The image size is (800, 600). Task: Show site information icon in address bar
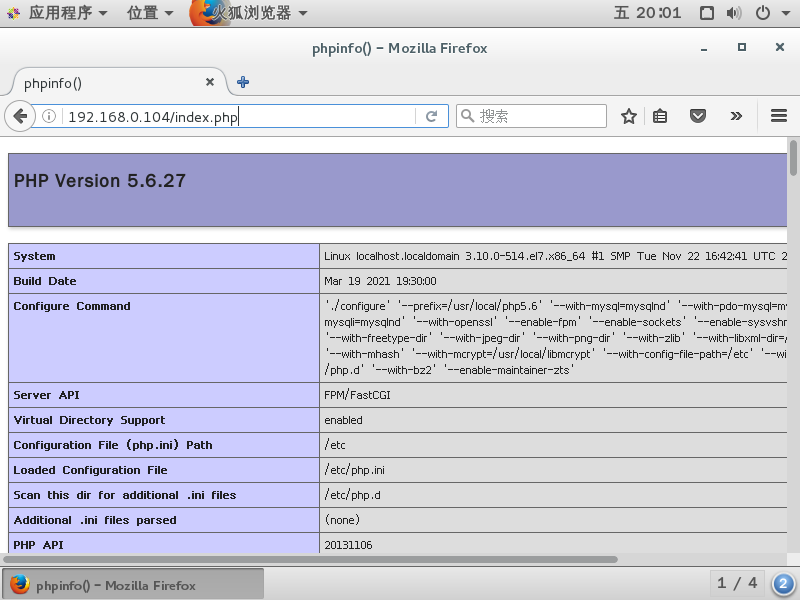[x=49, y=116]
